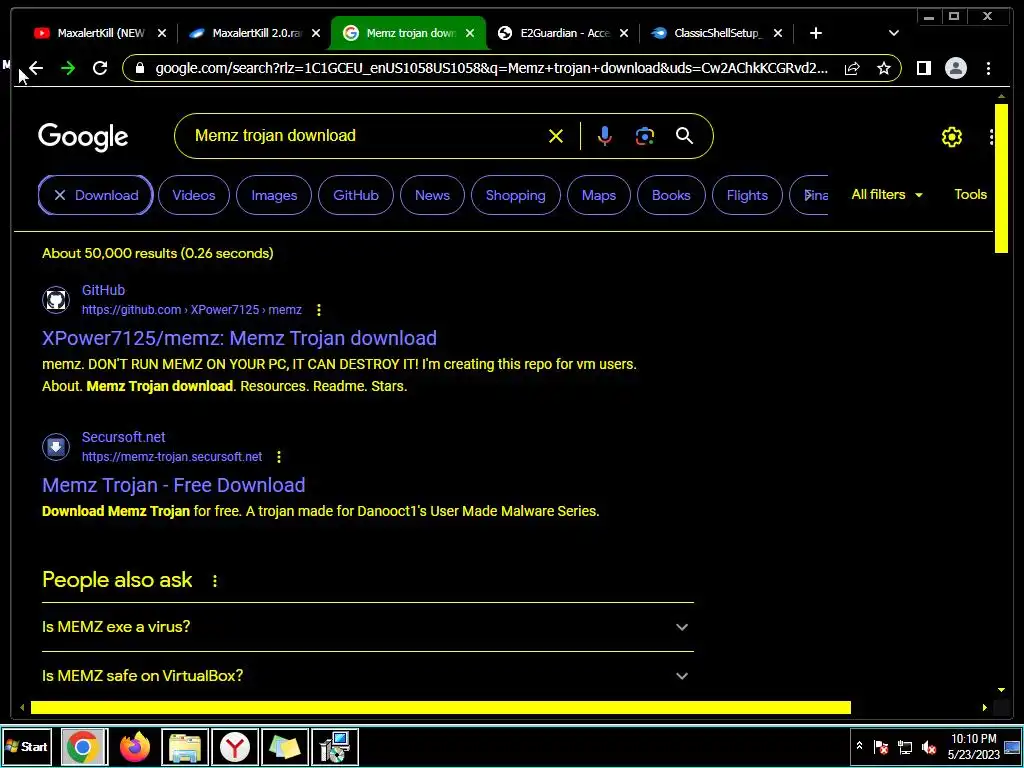Open Memz Trojan - Free Download link

click(174, 485)
